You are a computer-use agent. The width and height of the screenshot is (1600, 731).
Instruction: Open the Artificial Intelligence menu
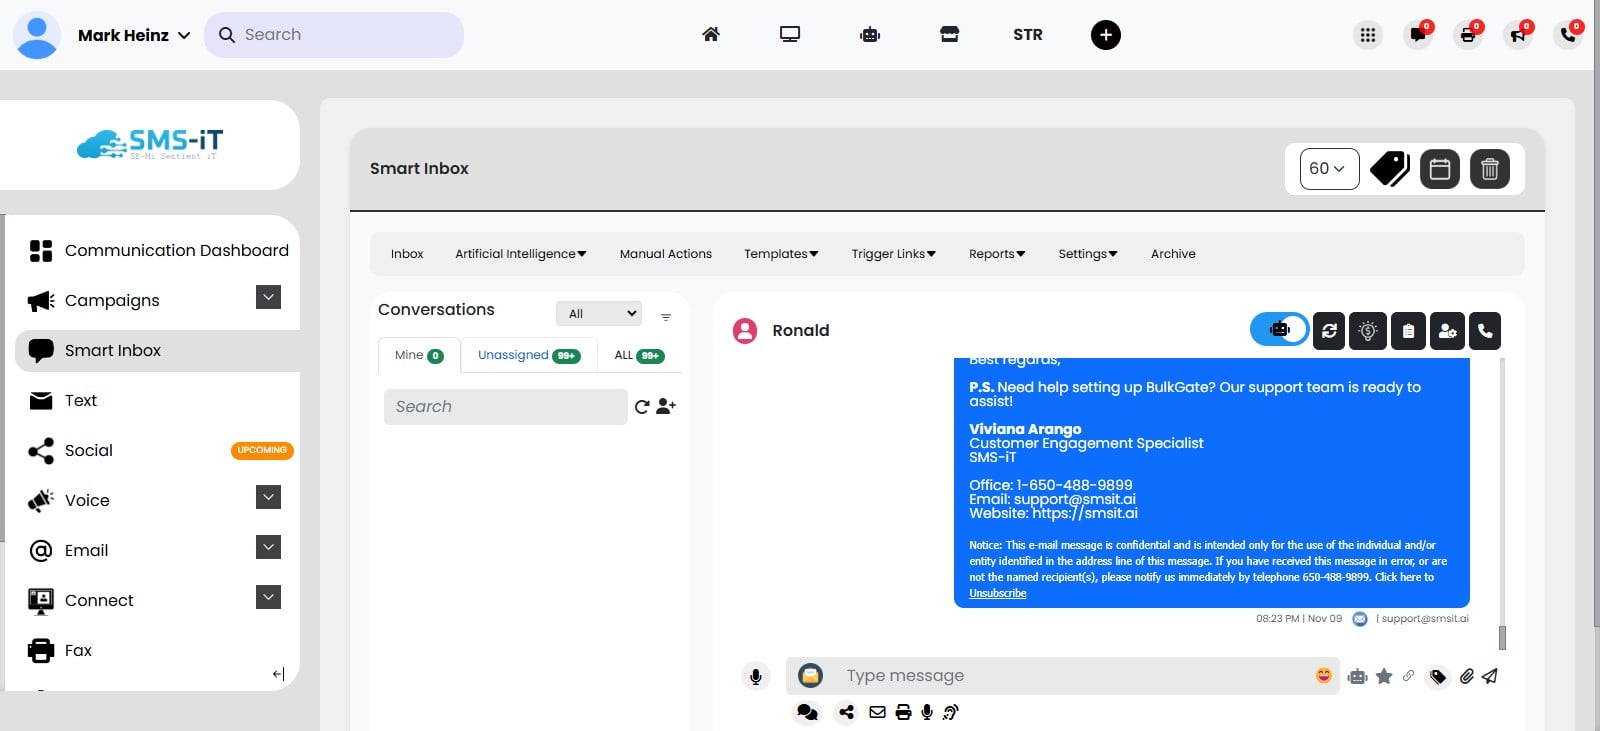click(x=520, y=254)
